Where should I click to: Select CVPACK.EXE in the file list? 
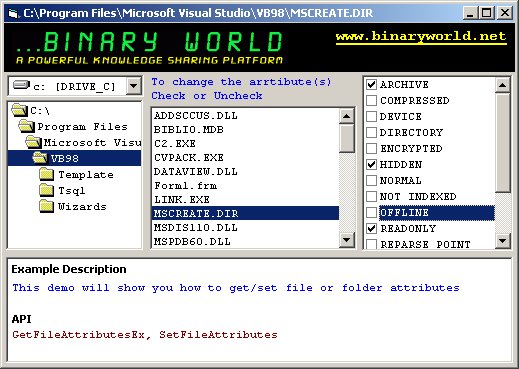pyautogui.click(x=245, y=158)
